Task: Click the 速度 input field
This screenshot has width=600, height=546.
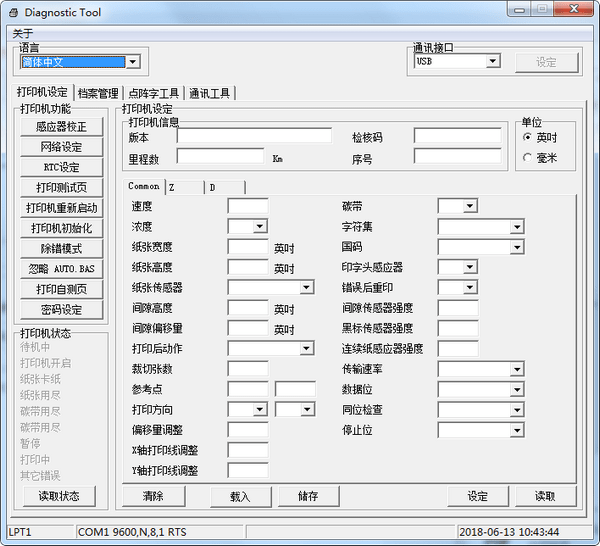Action: tap(247, 206)
